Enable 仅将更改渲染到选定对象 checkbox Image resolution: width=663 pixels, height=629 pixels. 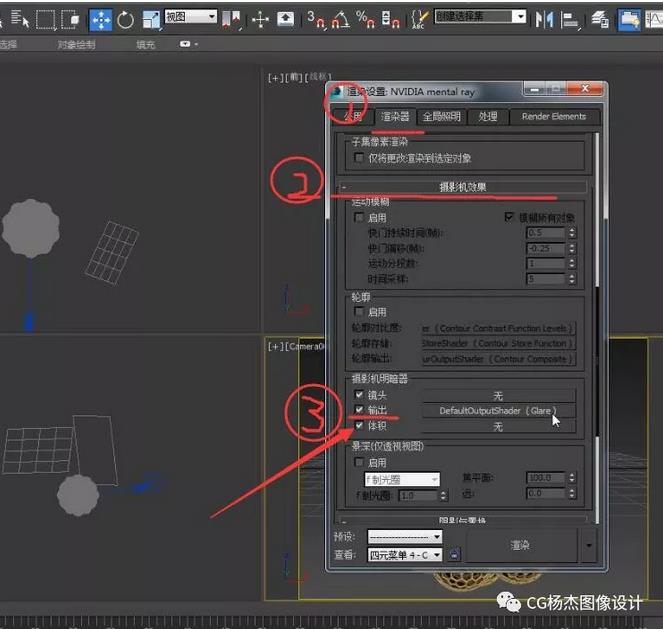(359, 158)
